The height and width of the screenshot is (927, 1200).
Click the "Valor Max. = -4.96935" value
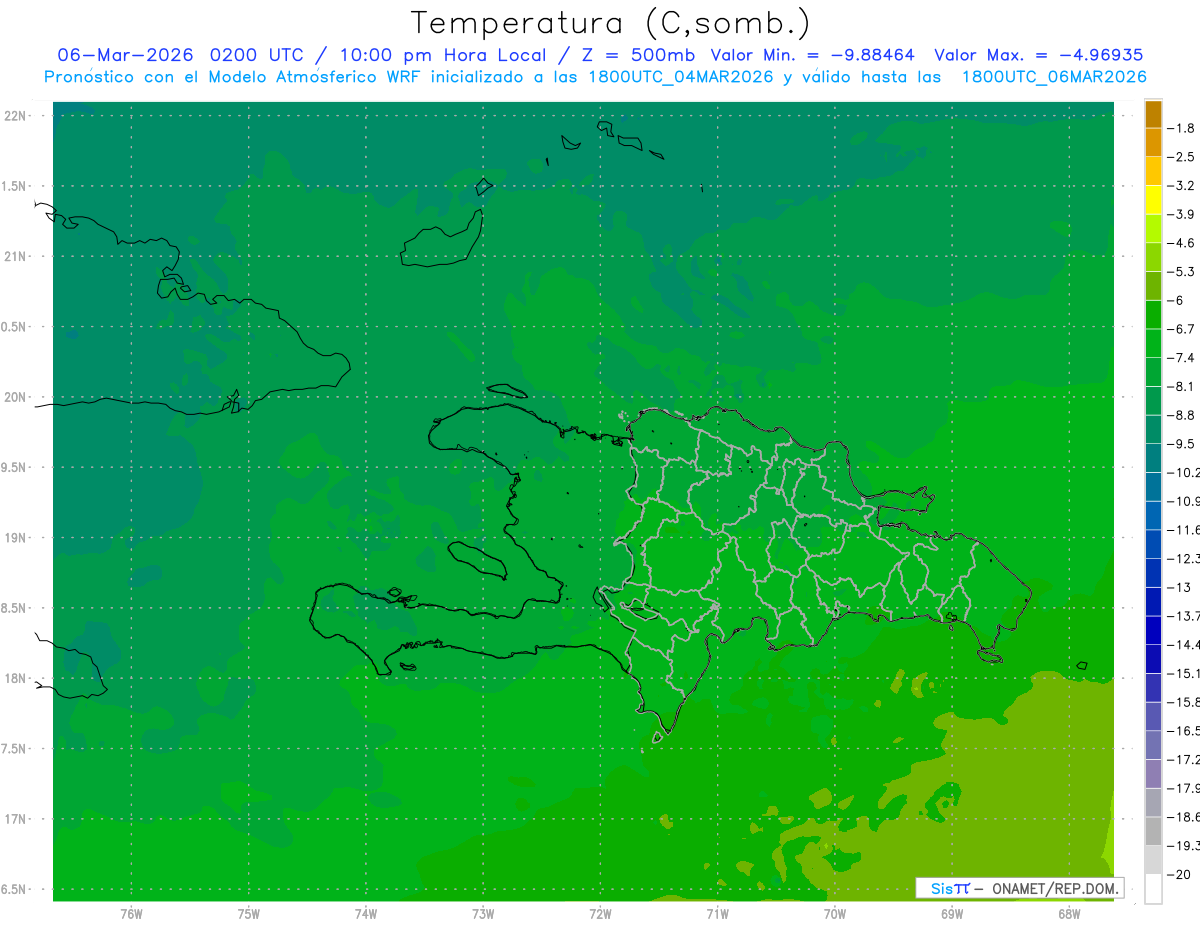click(x=1038, y=55)
